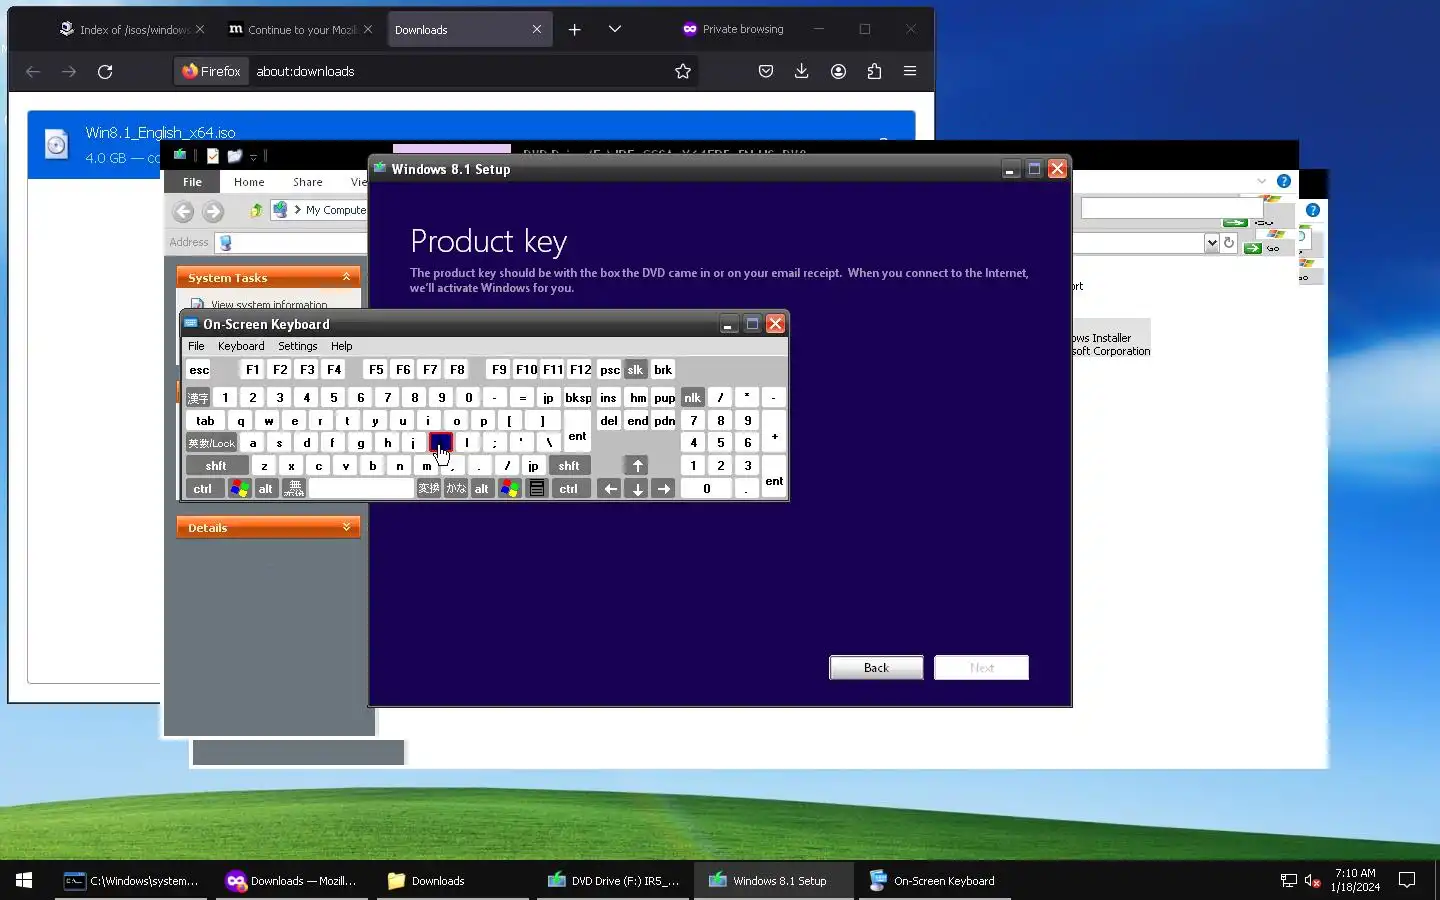Open the File tab in Explorer ribbon
The image size is (1440, 900).
pyautogui.click(x=192, y=182)
